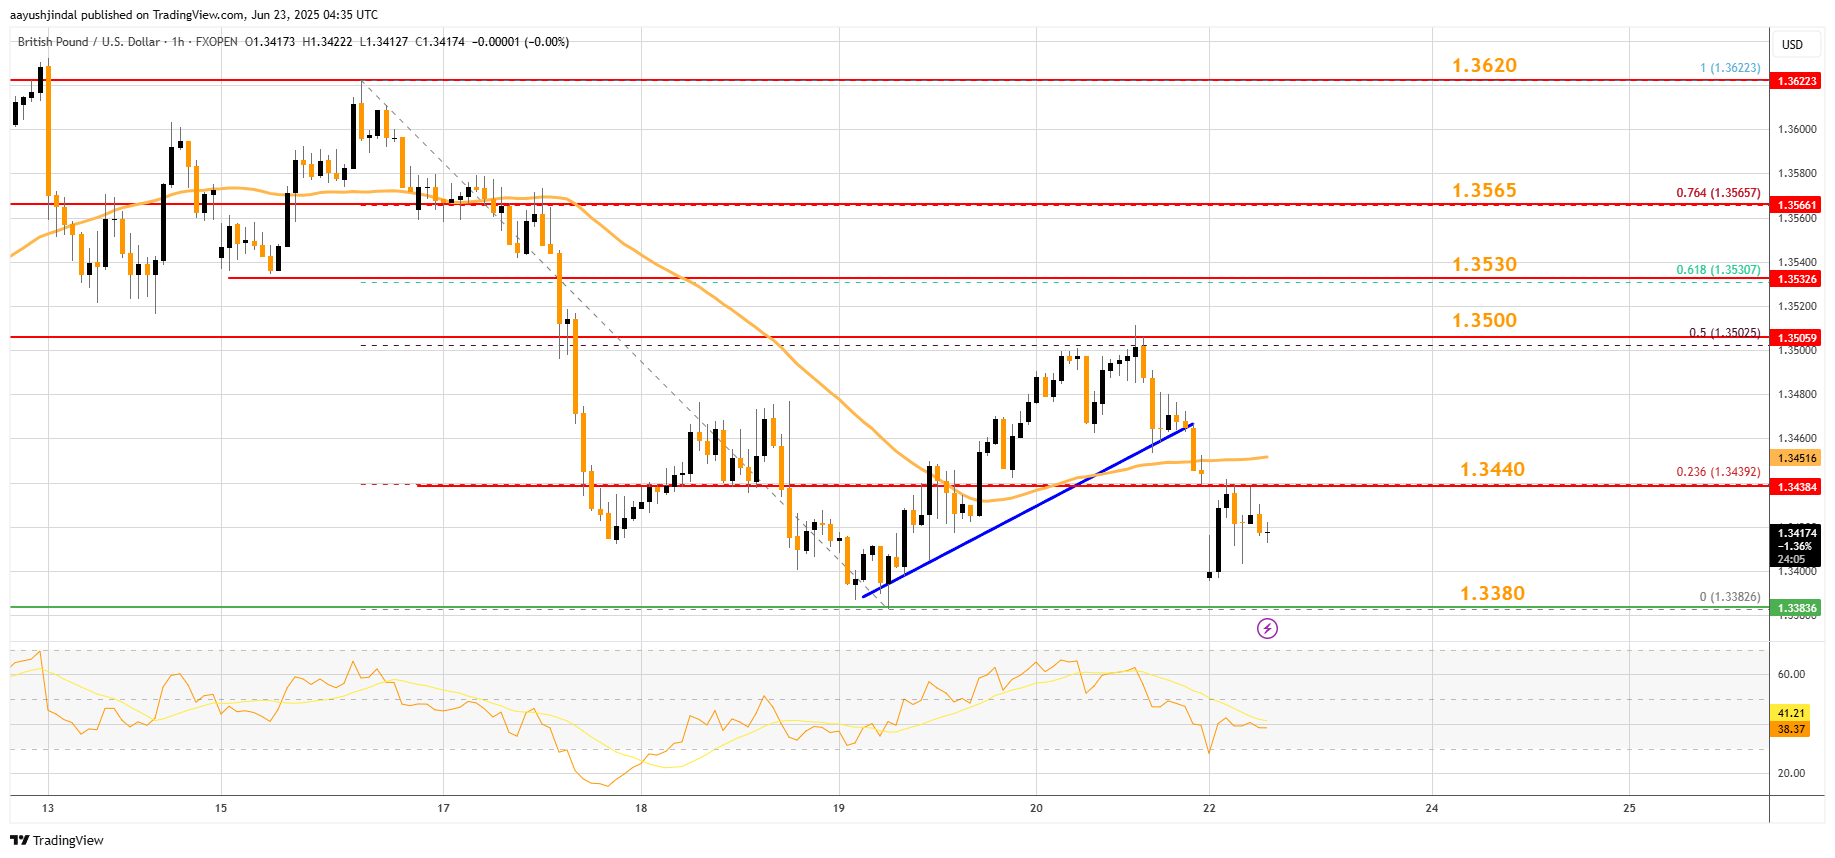Viewport: 1835px width, 858px height.
Task: Click the British Pound / U.S. Dollar title
Action: coord(89,42)
